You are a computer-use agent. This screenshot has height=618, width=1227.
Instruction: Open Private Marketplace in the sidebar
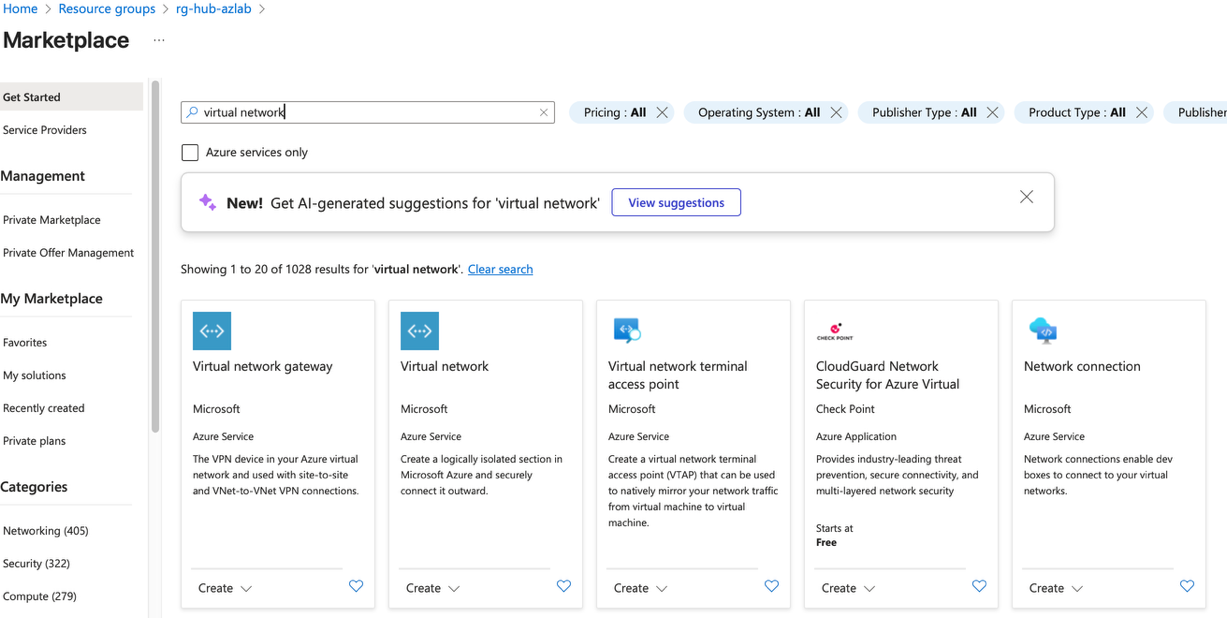[52, 220]
